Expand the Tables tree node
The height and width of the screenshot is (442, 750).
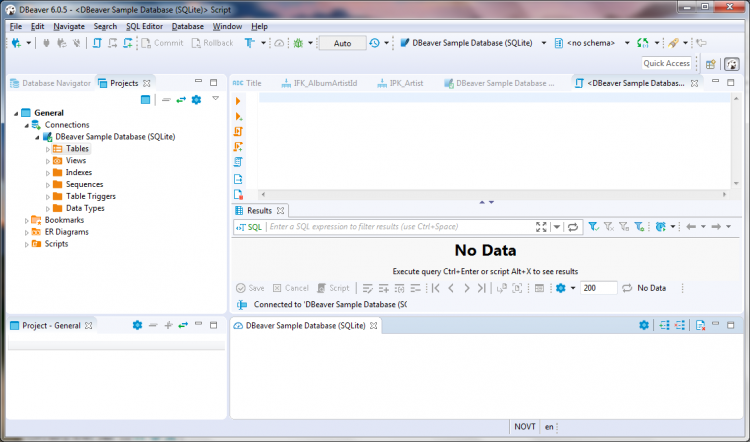[x=48, y=149]
